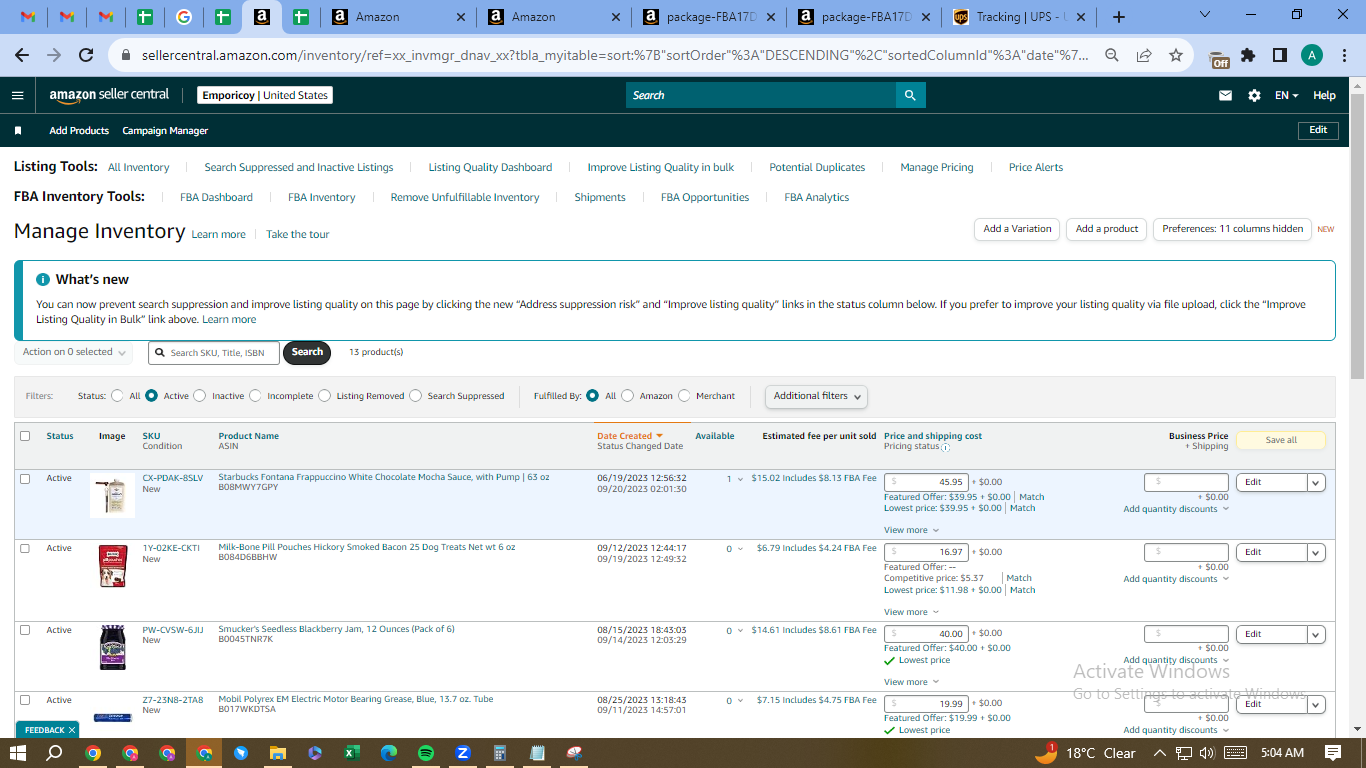Open Calculator from the taskbar
Viewport: 1366px width, 768px height.
pyautogui.click(x=500, y=753)
